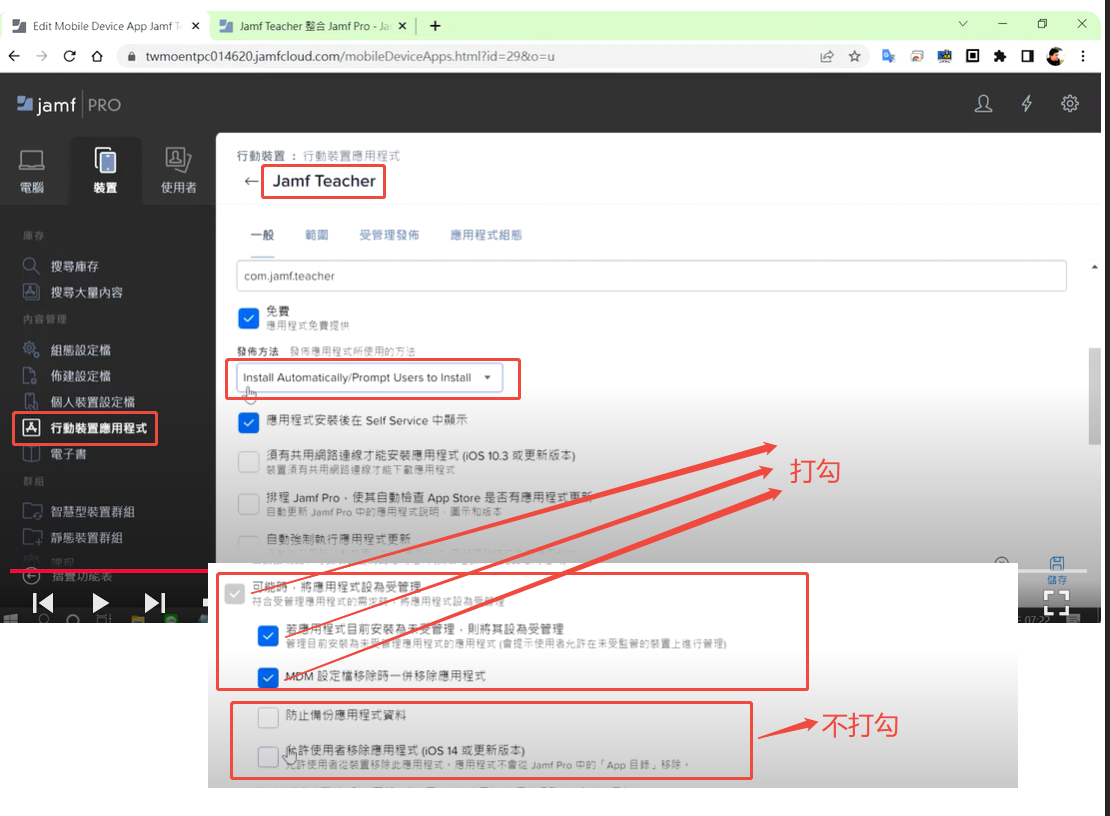Screen dimensions: 1110x816
Task: Skip to next video track
Action: 155,603
